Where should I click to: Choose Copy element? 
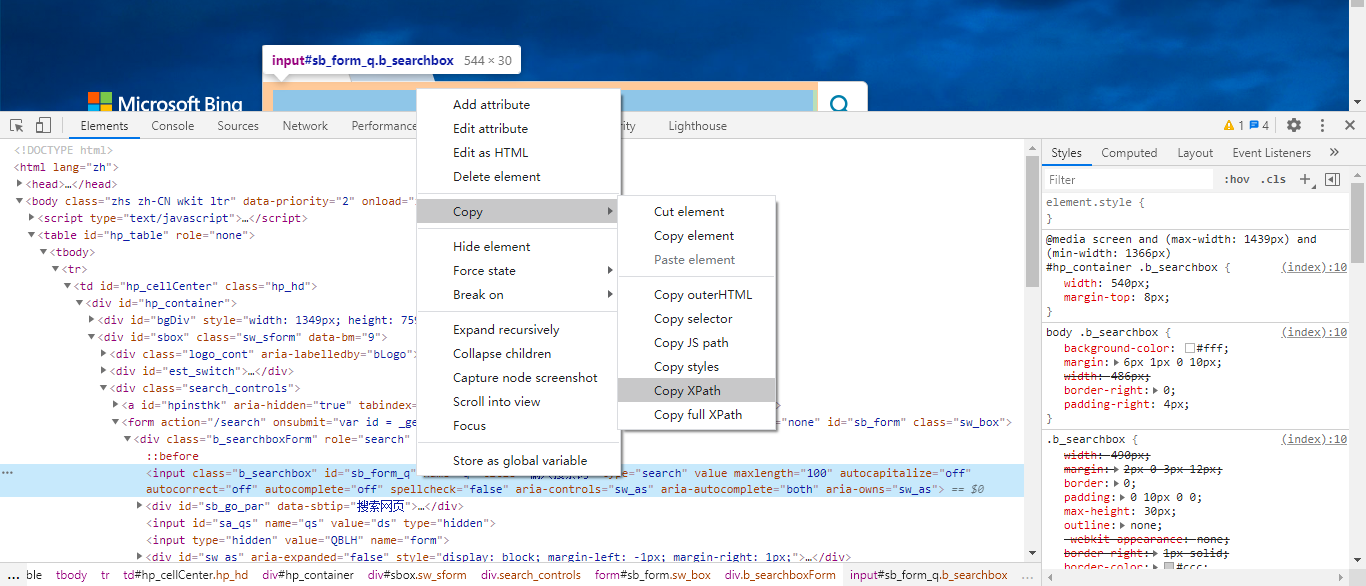pyautogui.click(x=697, y=235)
